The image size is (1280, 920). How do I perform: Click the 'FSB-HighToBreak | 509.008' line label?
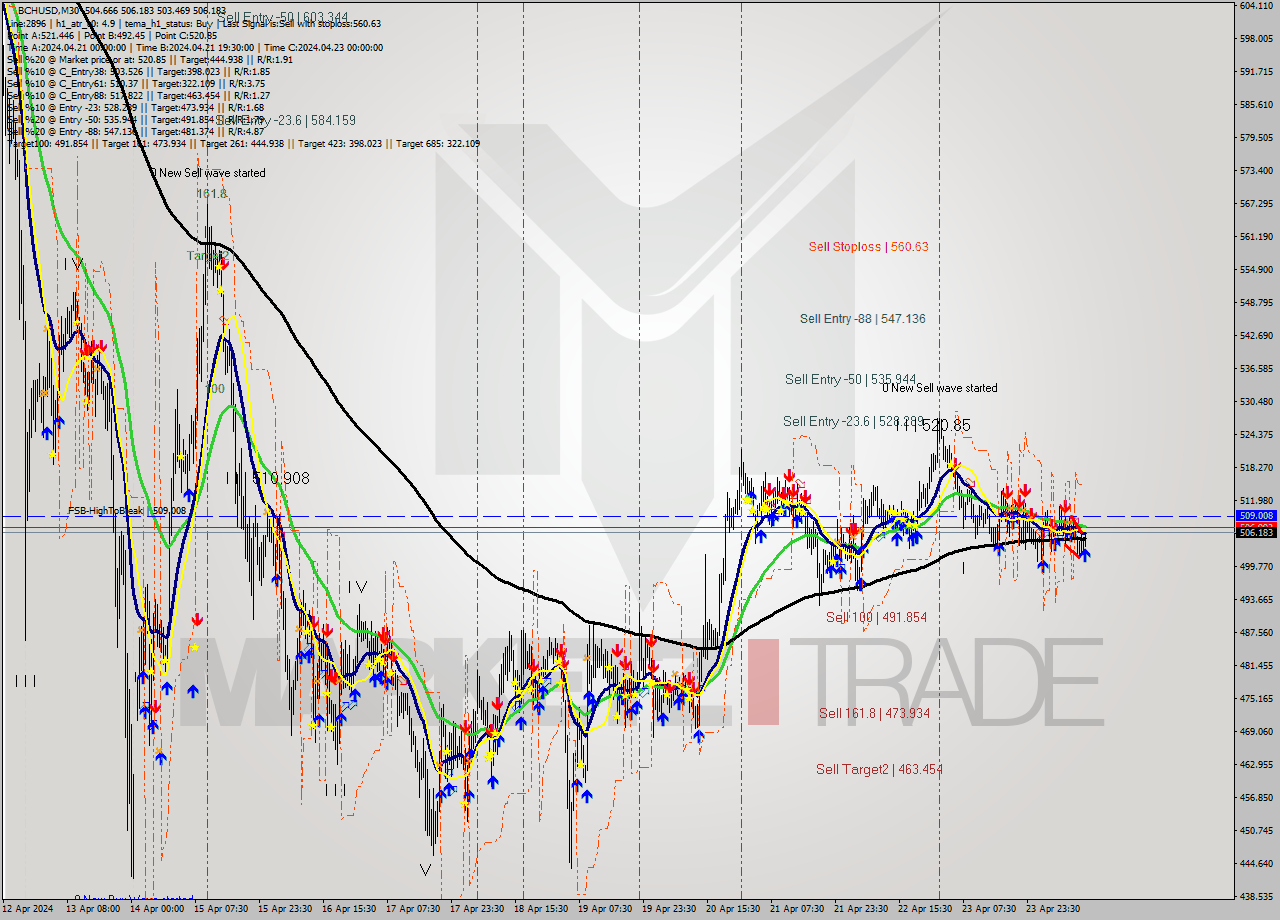tap(127, 510)
